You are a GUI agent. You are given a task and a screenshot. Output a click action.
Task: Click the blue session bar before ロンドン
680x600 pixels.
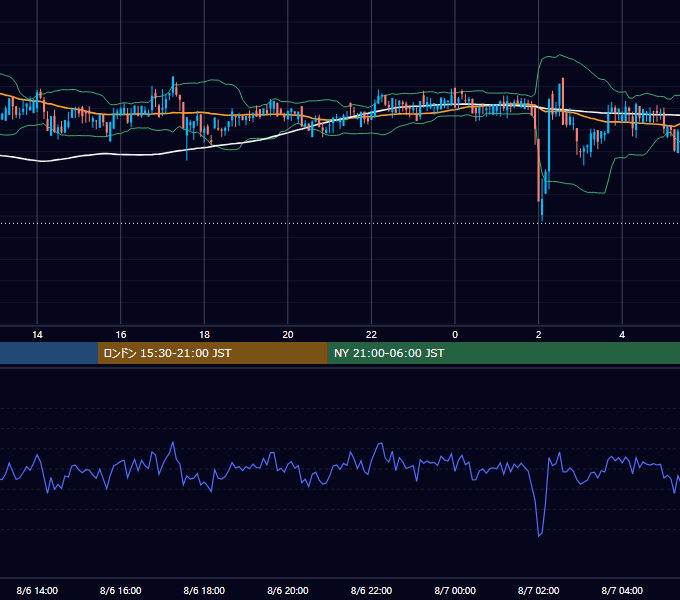coord(49,353)
